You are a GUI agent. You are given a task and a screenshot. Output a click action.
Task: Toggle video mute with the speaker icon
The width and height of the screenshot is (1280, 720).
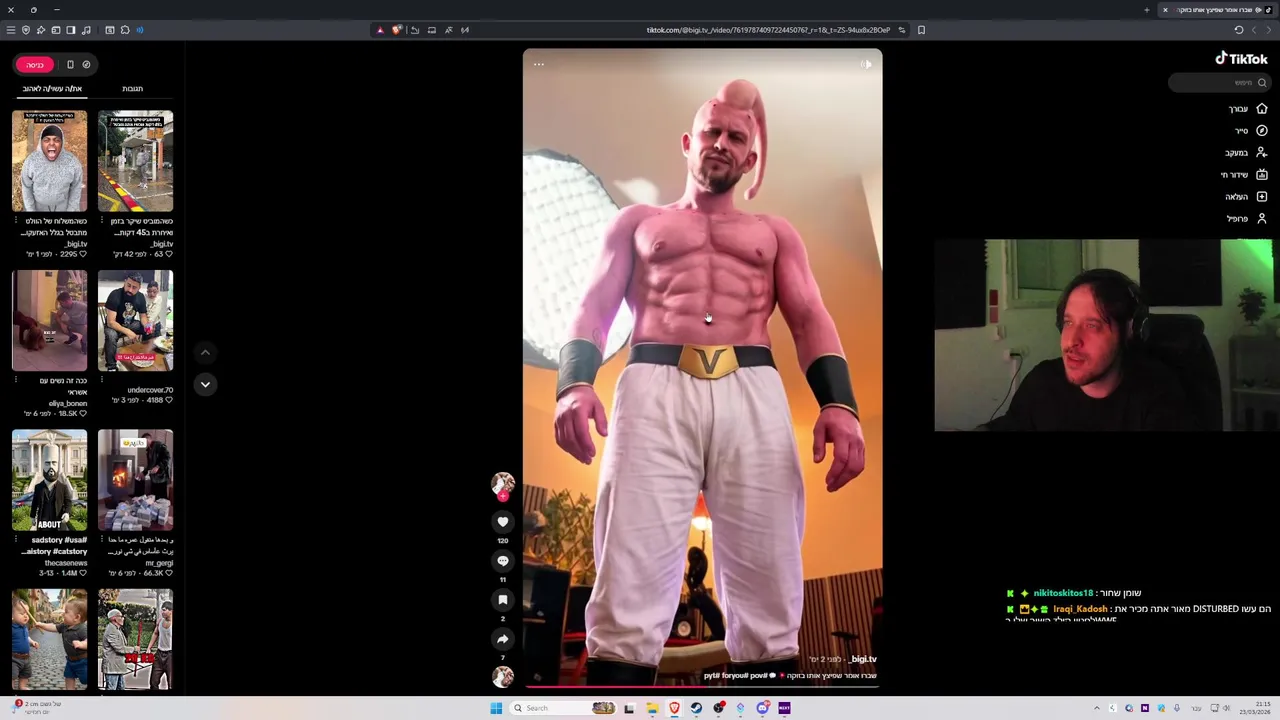pos(866,64)
